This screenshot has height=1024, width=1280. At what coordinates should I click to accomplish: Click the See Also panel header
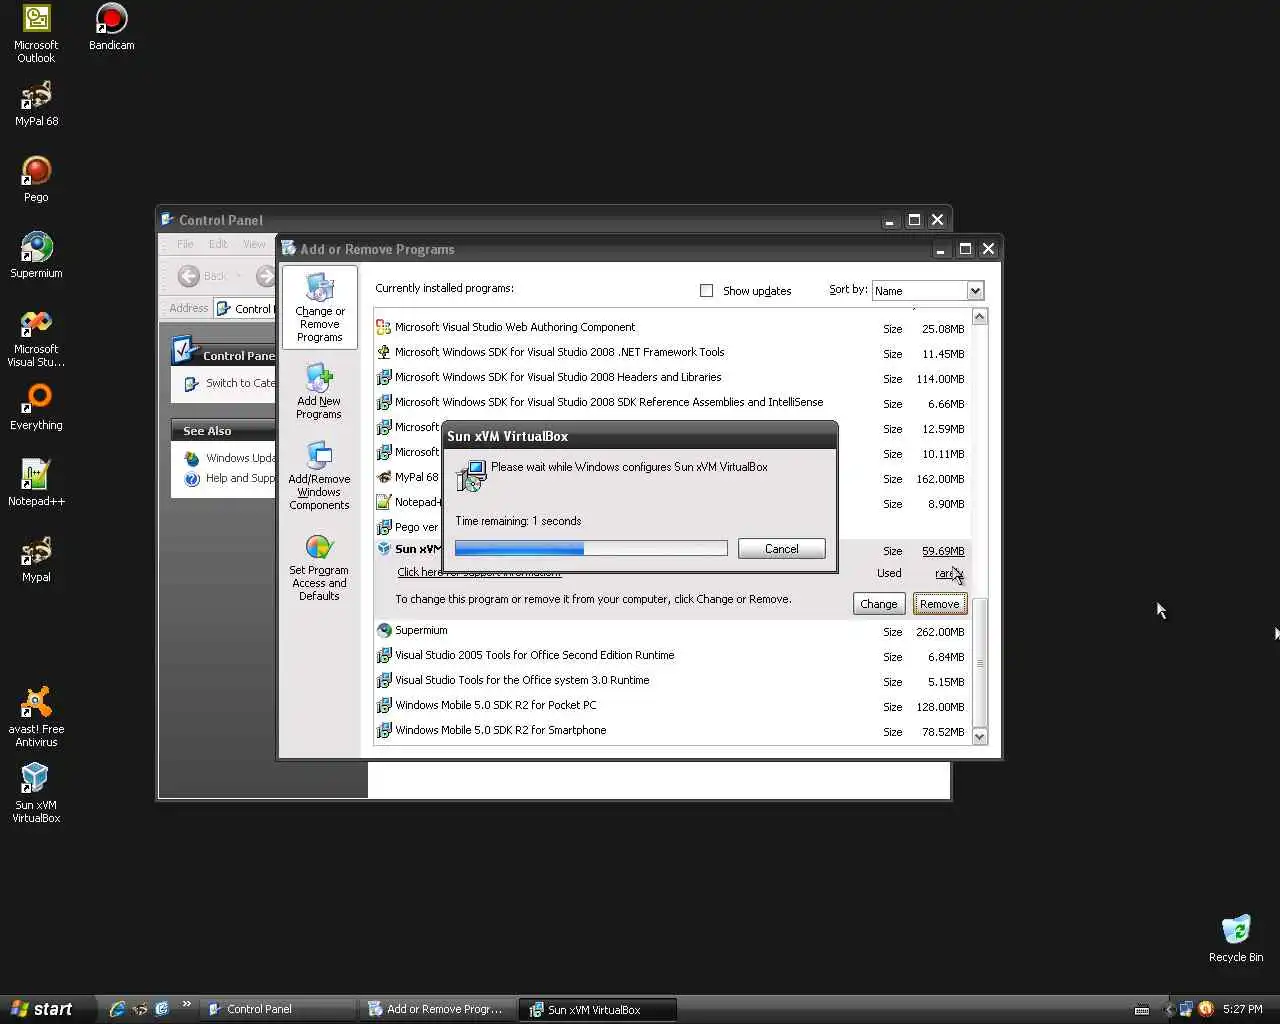coord(223,431)
